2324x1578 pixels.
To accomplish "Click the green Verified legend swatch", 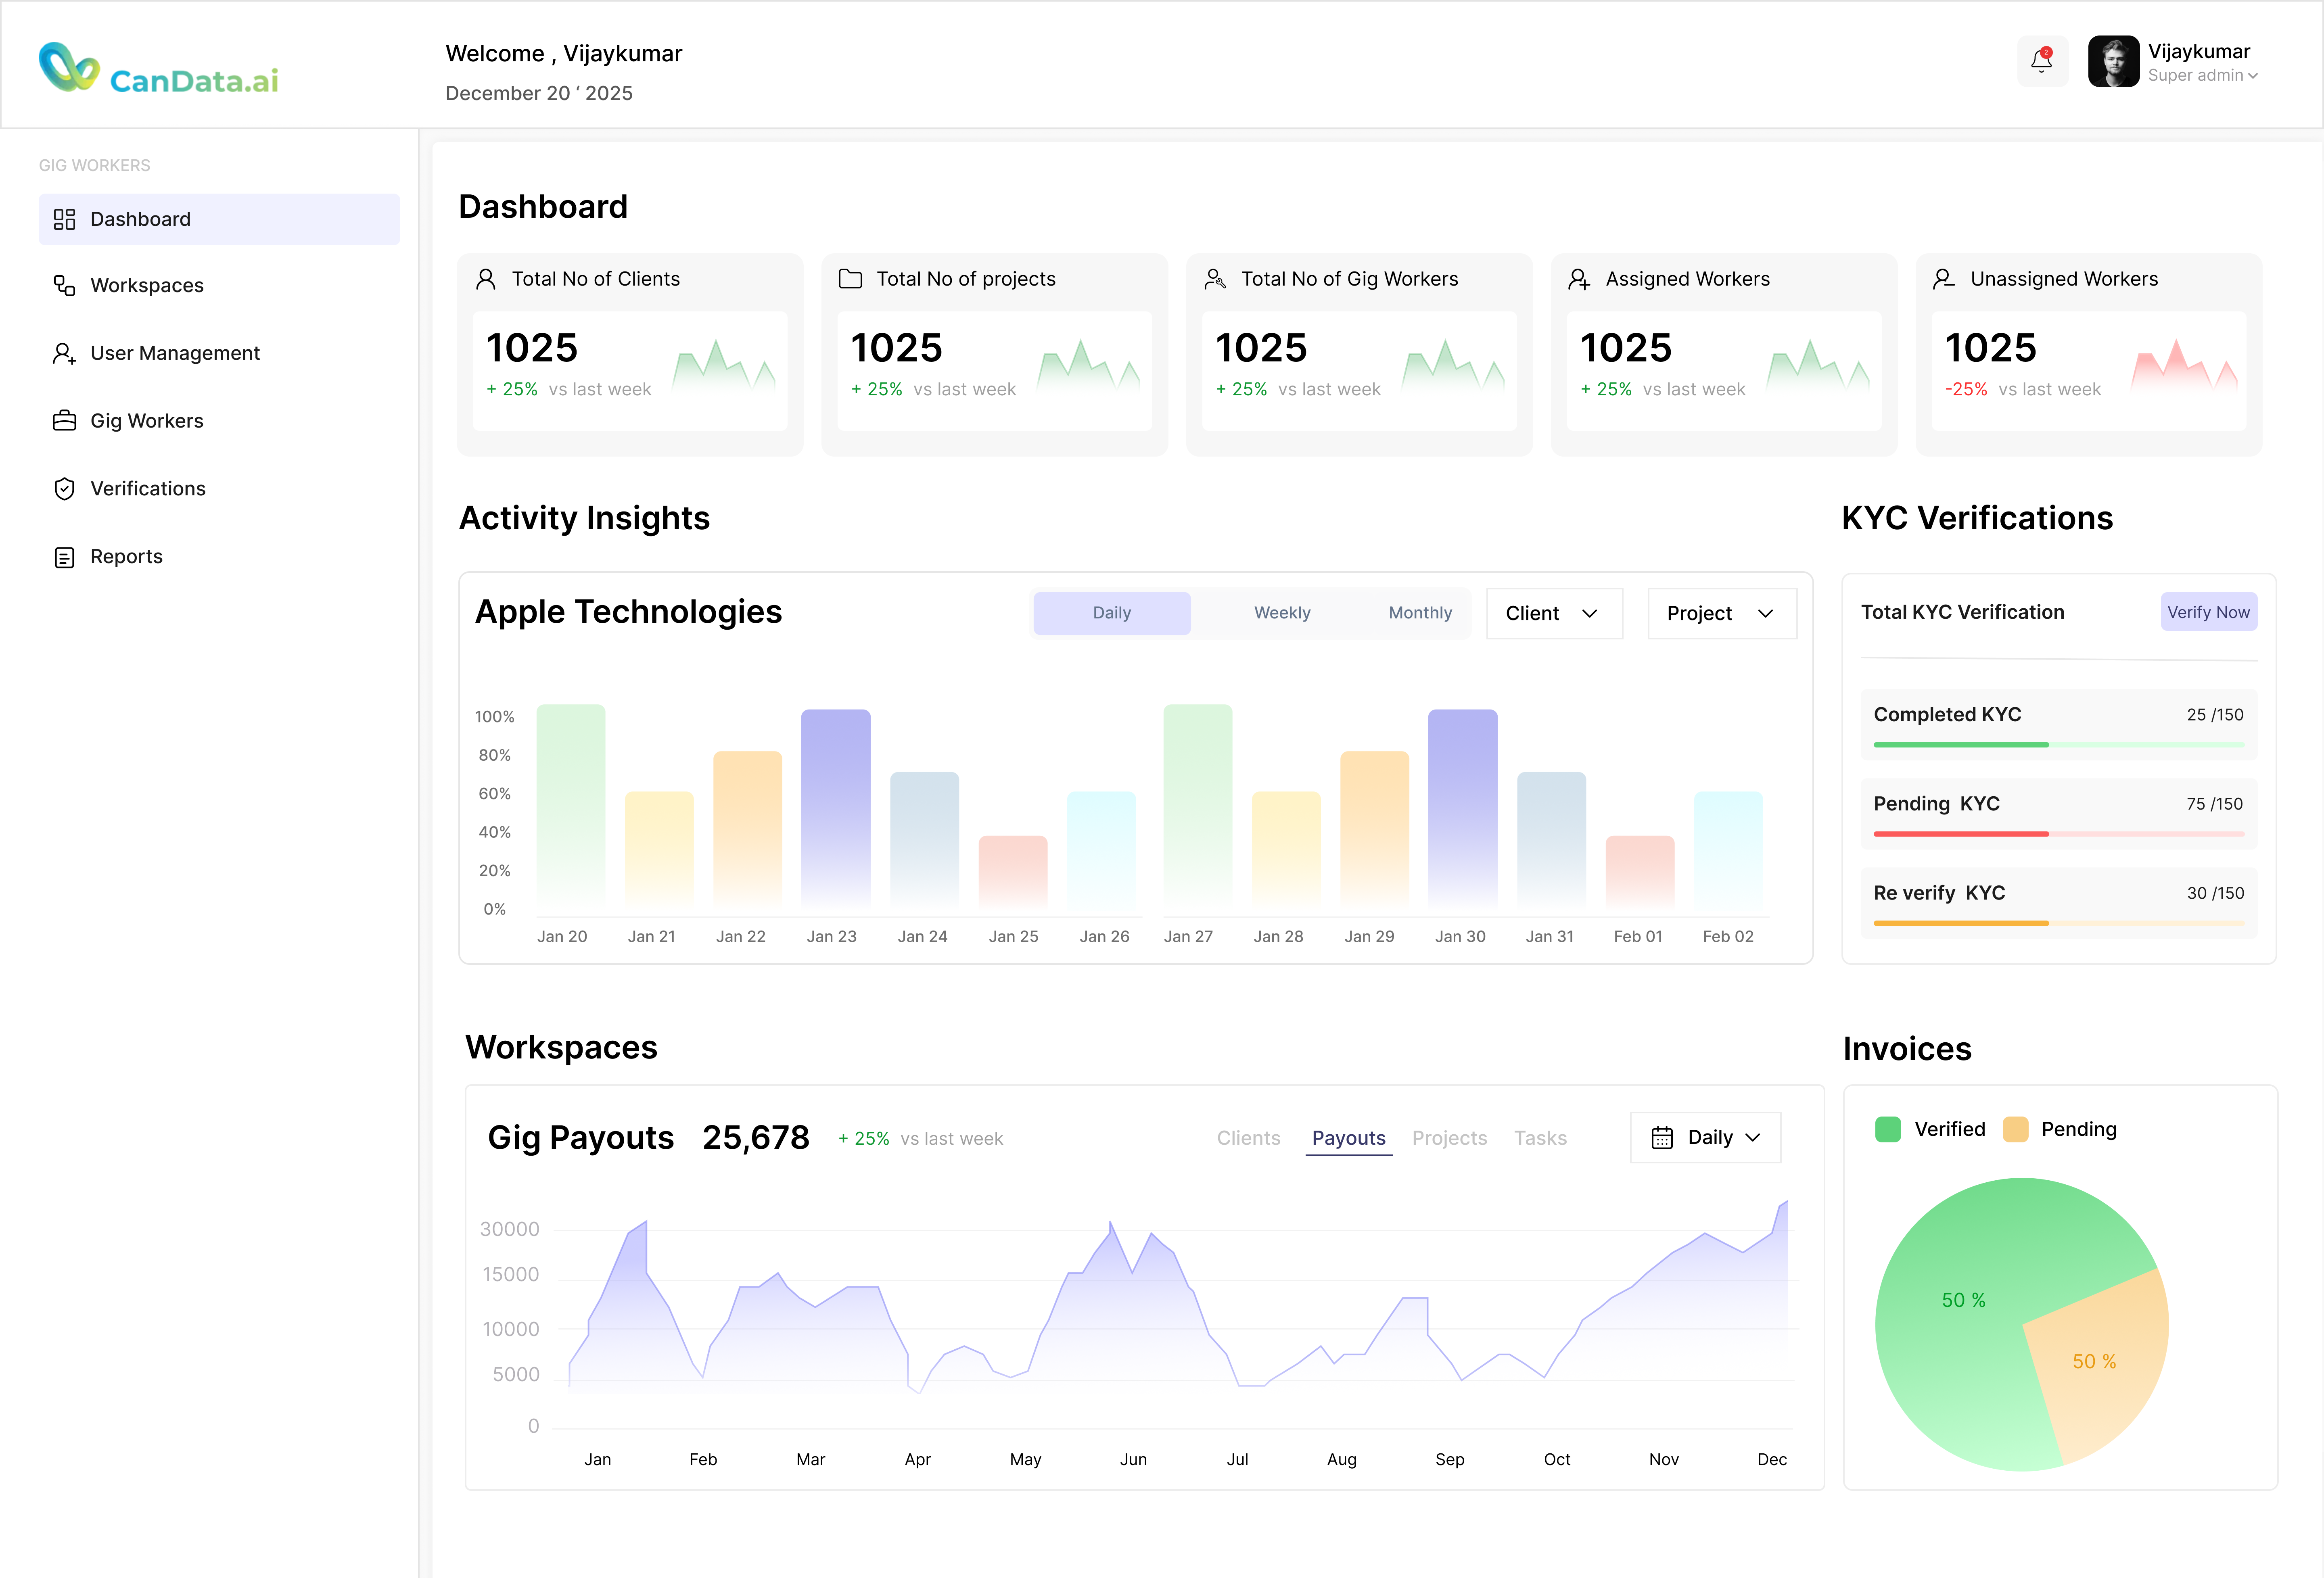I will point(1888,1129).
